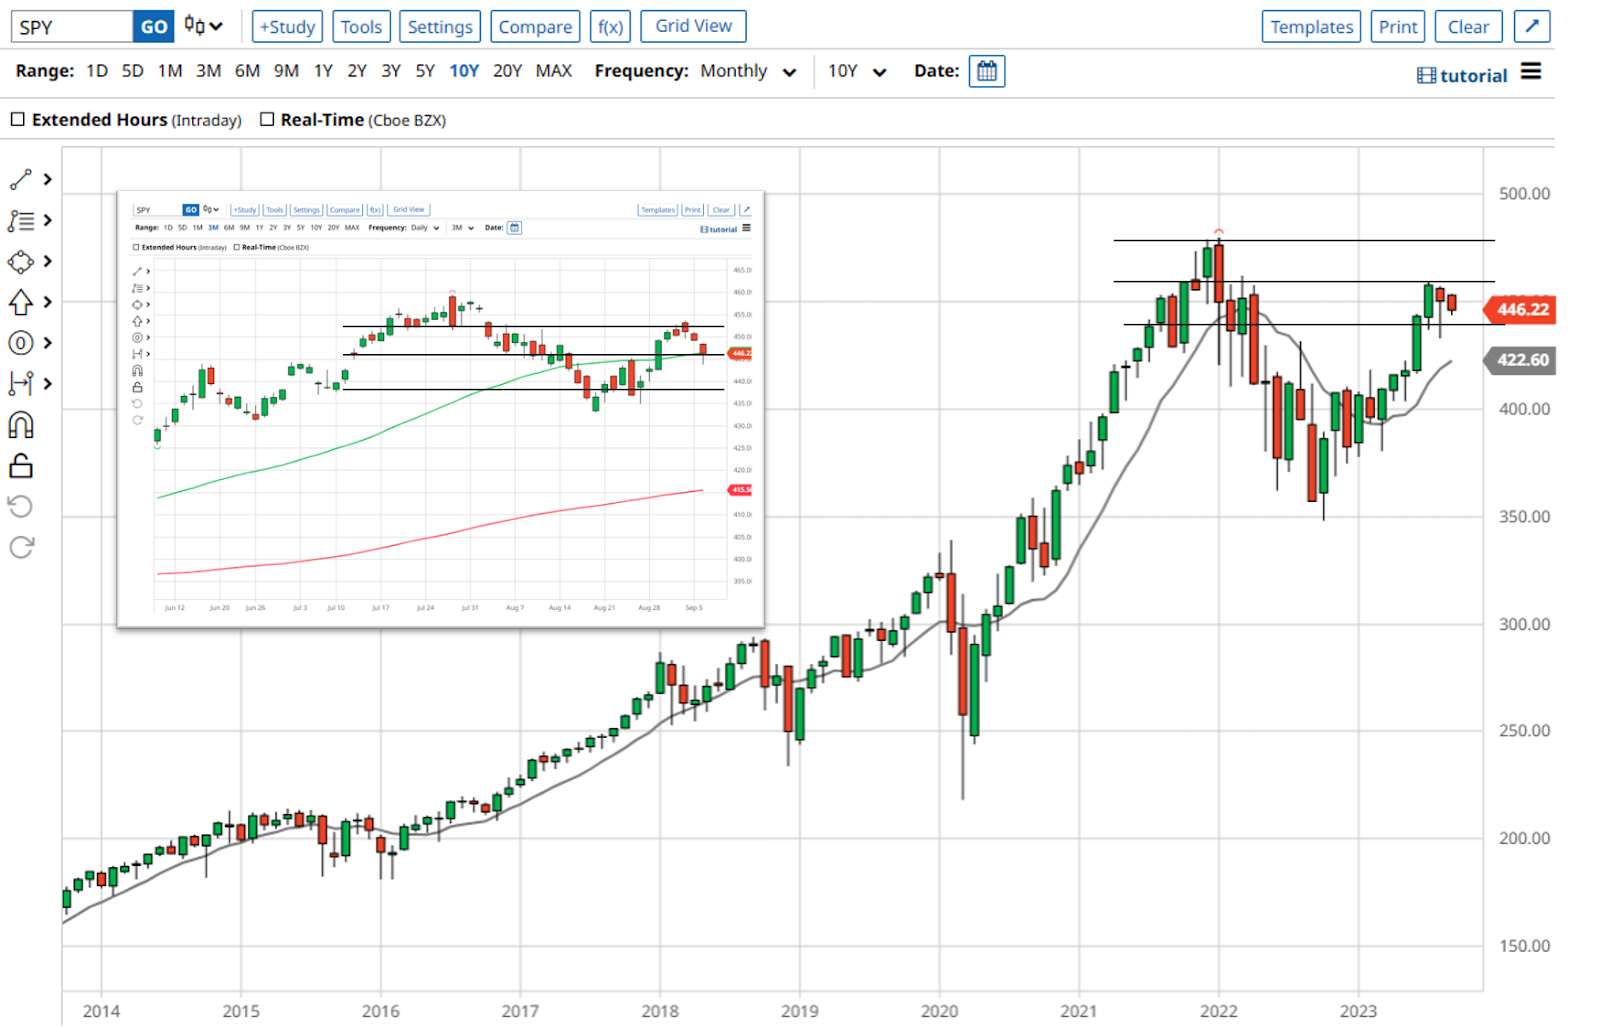Viewport: 1600px width, 1027px height.
Task: Click the fullscreen expand icon top right
Action: click(x=1532, y=26)
